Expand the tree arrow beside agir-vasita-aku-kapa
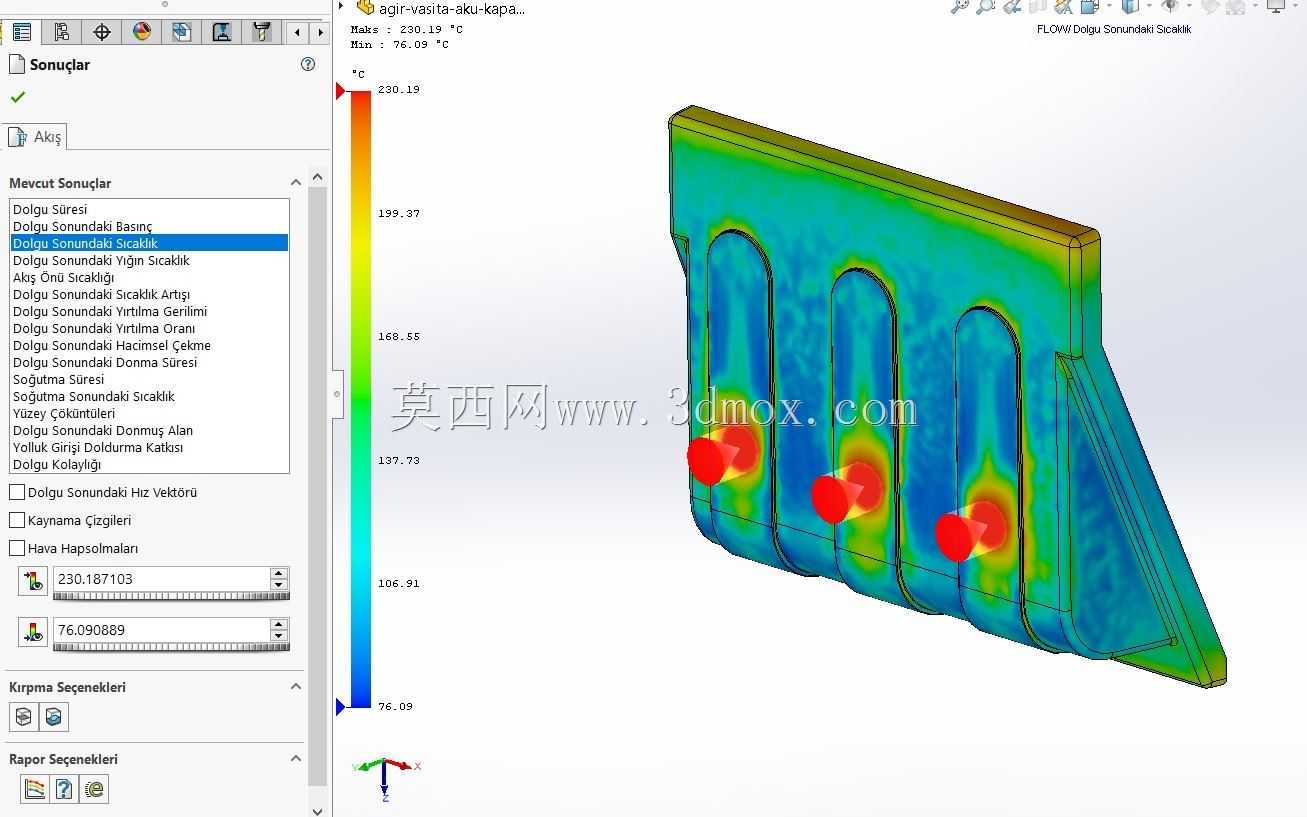Image resolution: width=1307 pixels, height=817 pixels. coord(341,6)
